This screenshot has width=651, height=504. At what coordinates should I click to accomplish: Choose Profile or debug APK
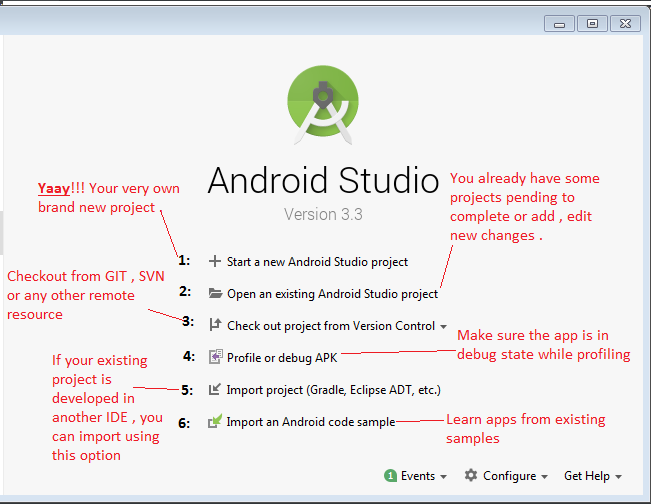[282, 357]
